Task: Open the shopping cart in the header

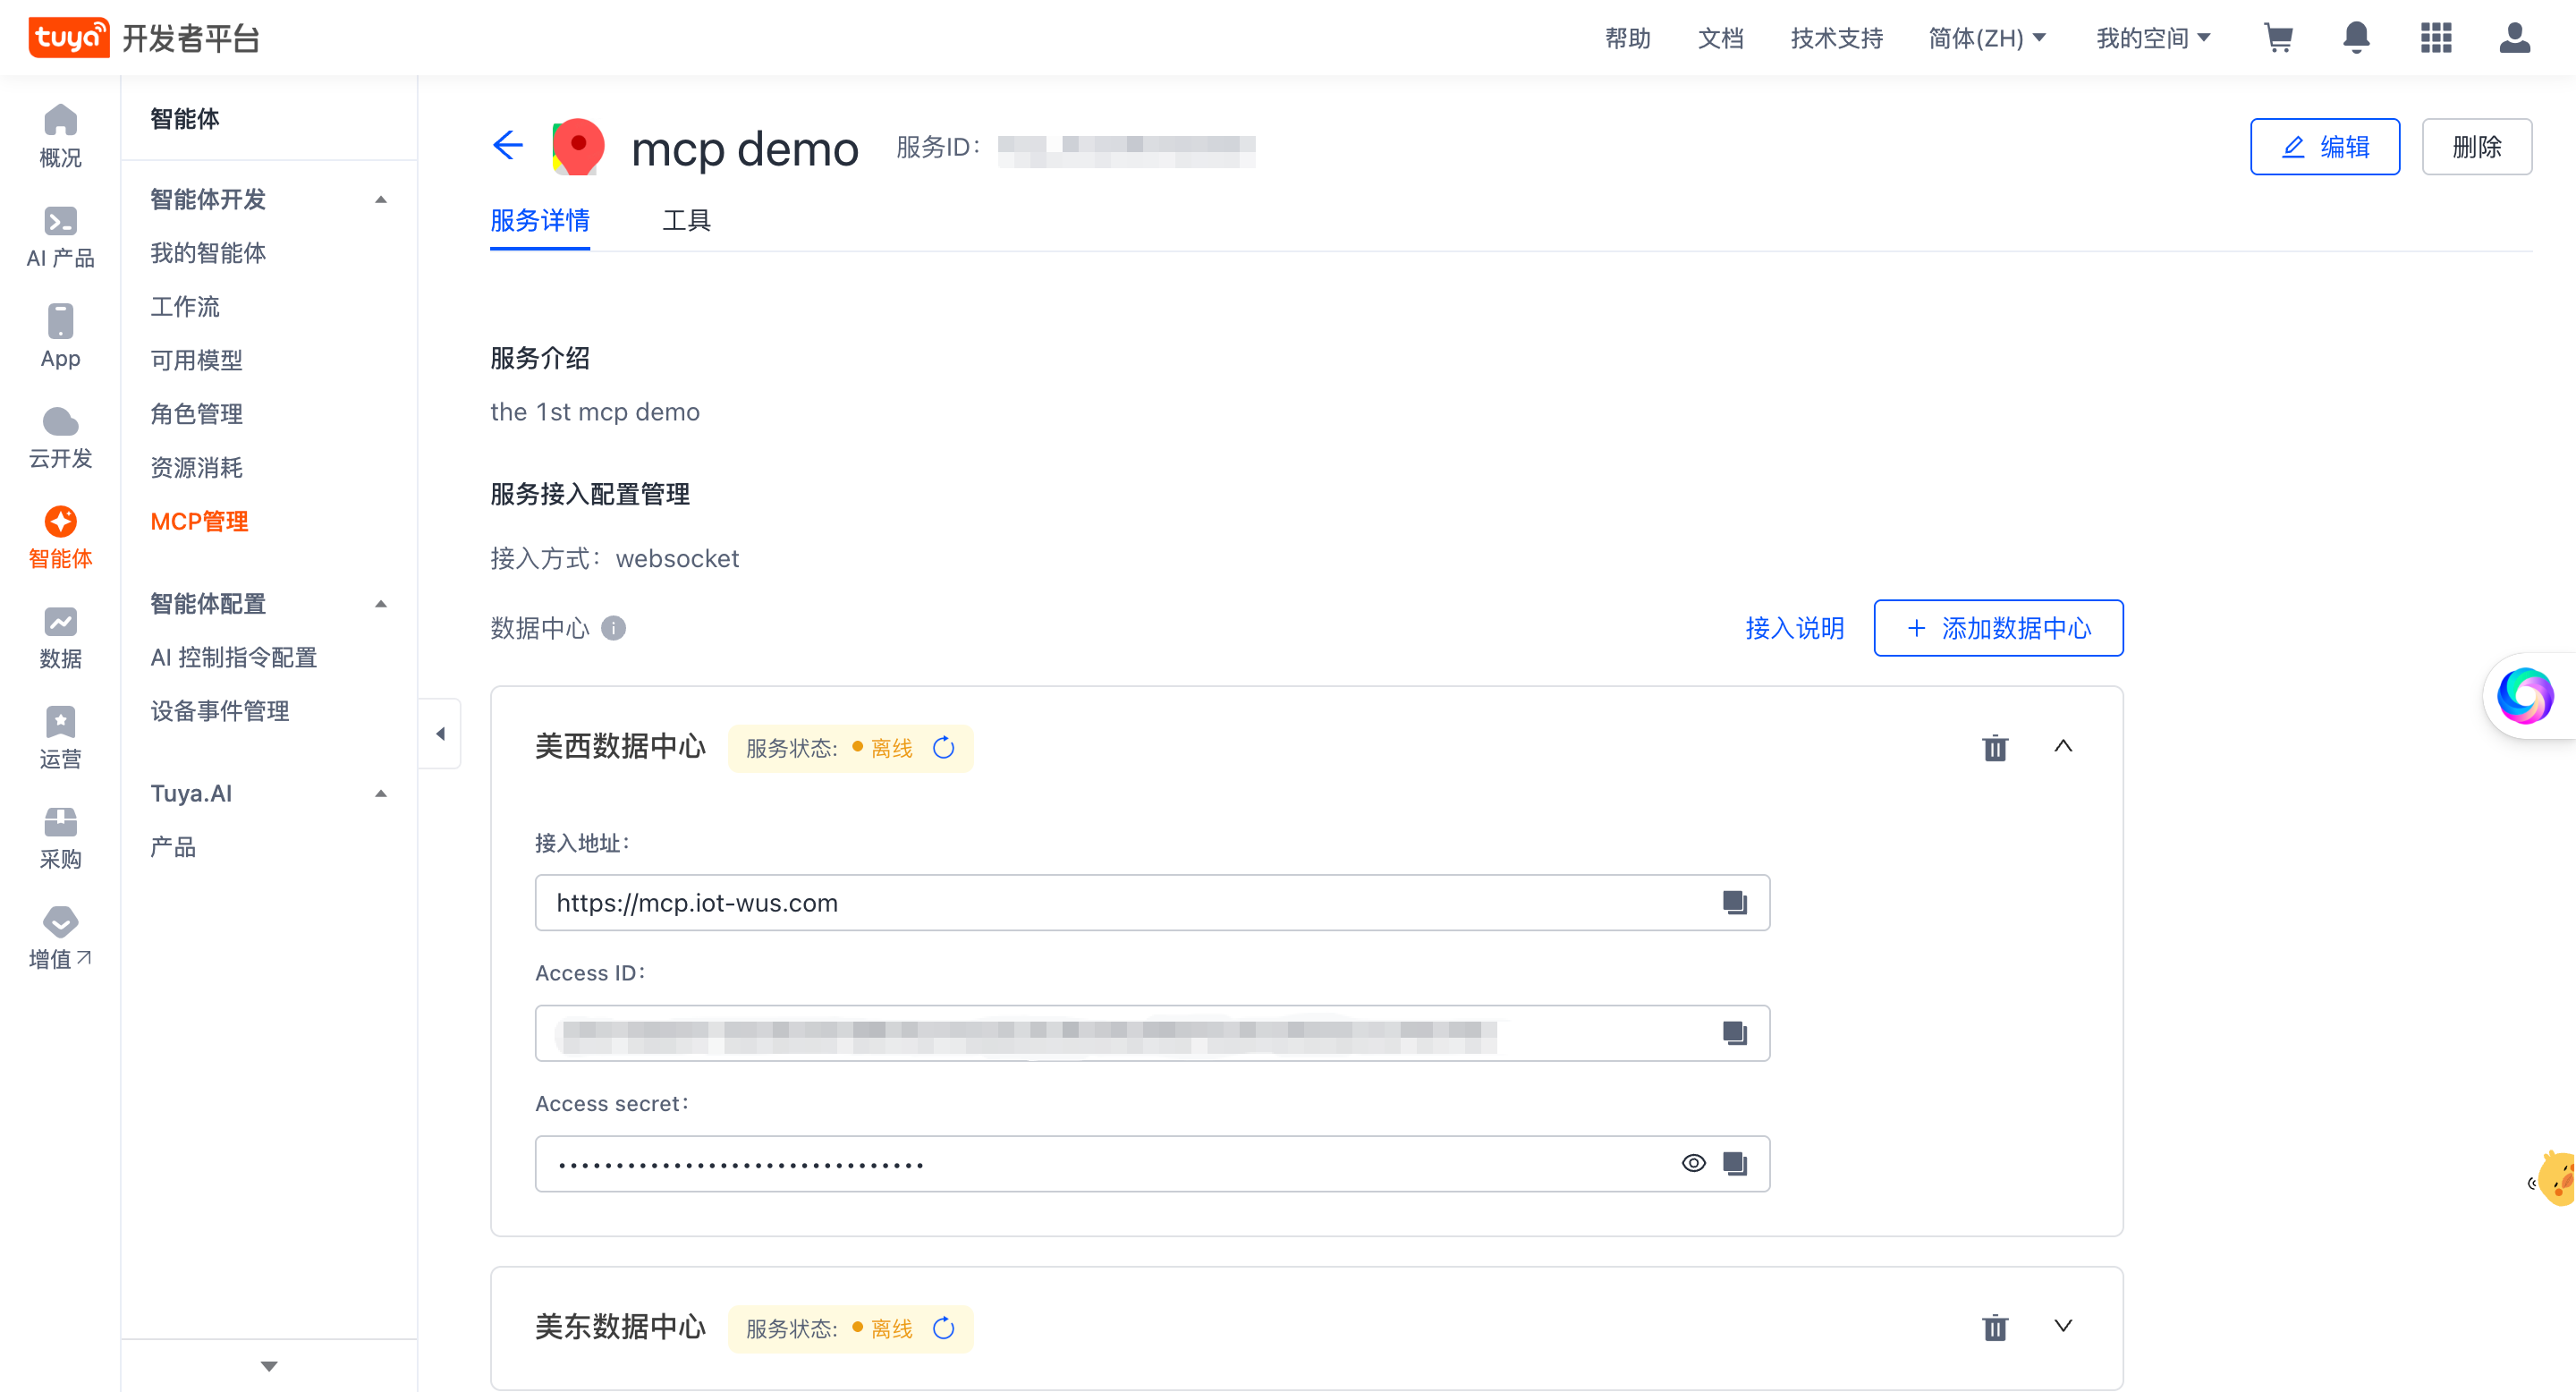Action: pyautogui.click(x=2278, y=38)
